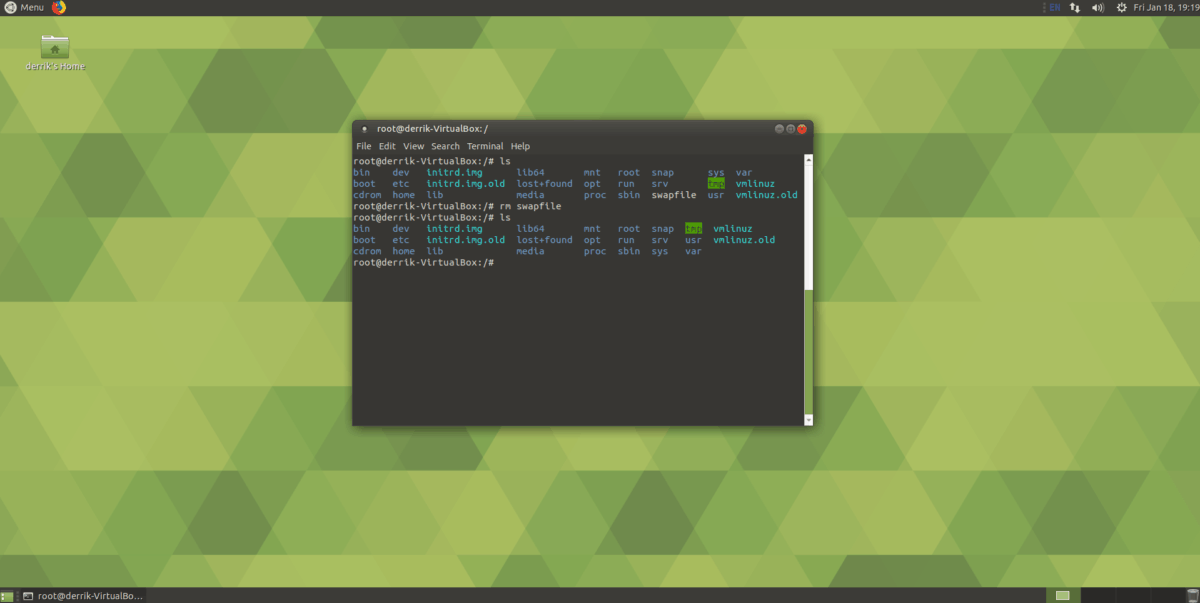The height and width of the screenshot is (603, 1200).
Task: Open the session settings gear indicator
Action: (x=1121, y=7)
